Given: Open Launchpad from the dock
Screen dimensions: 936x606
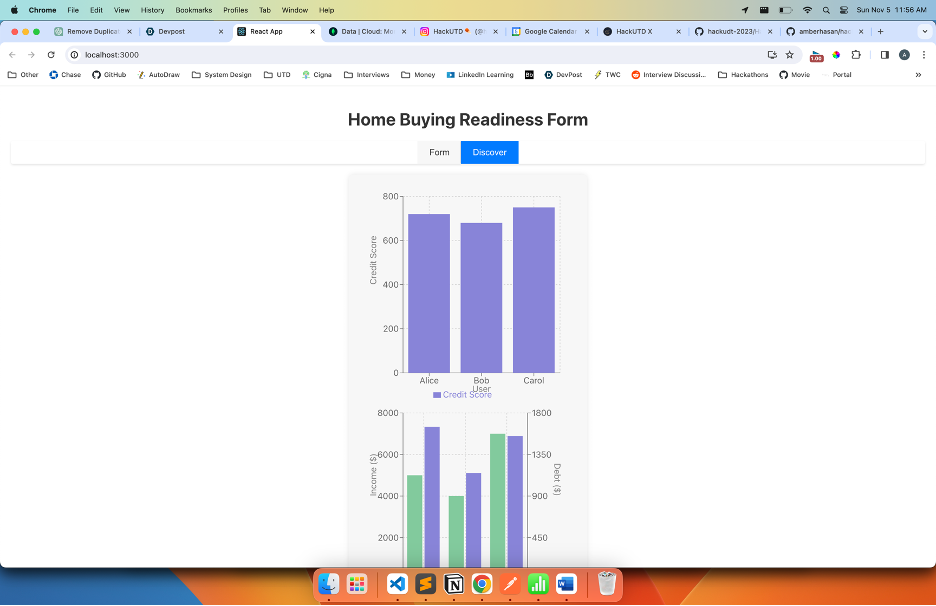Looking at the screenshot, I should pyautogui.click(x=357, y=584).
